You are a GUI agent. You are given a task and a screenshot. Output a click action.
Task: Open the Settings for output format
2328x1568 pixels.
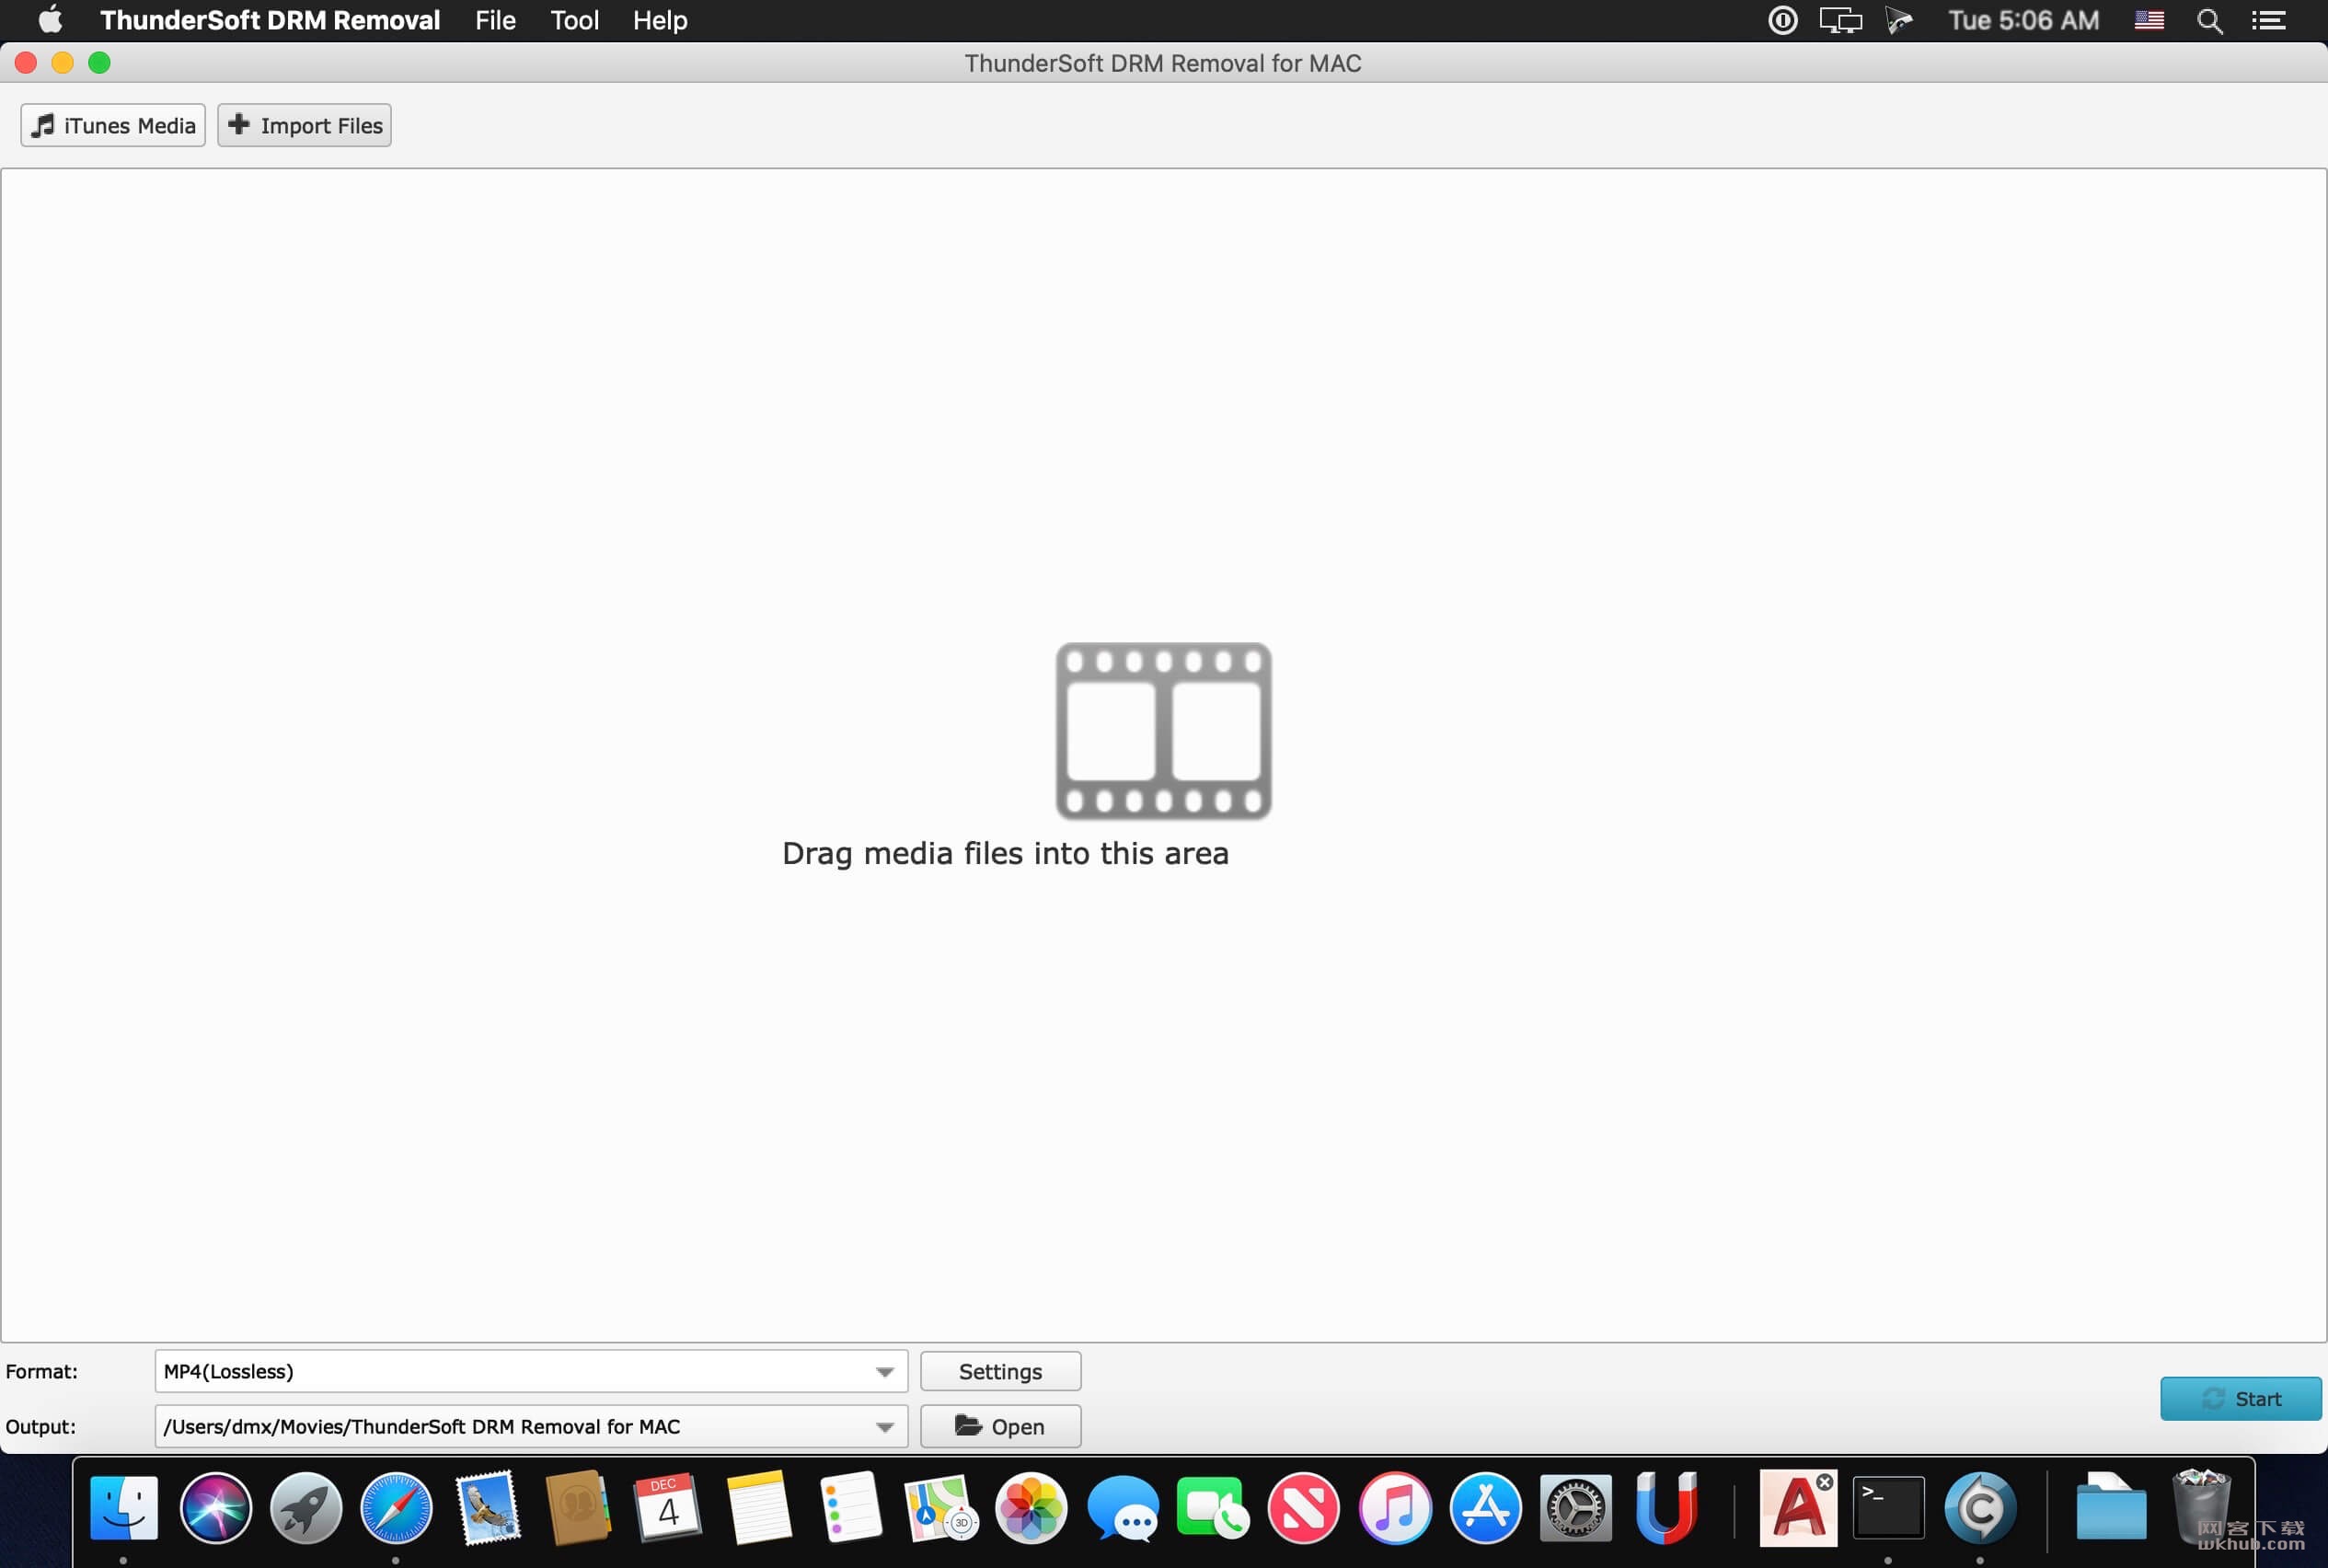pos(1000,1371)
